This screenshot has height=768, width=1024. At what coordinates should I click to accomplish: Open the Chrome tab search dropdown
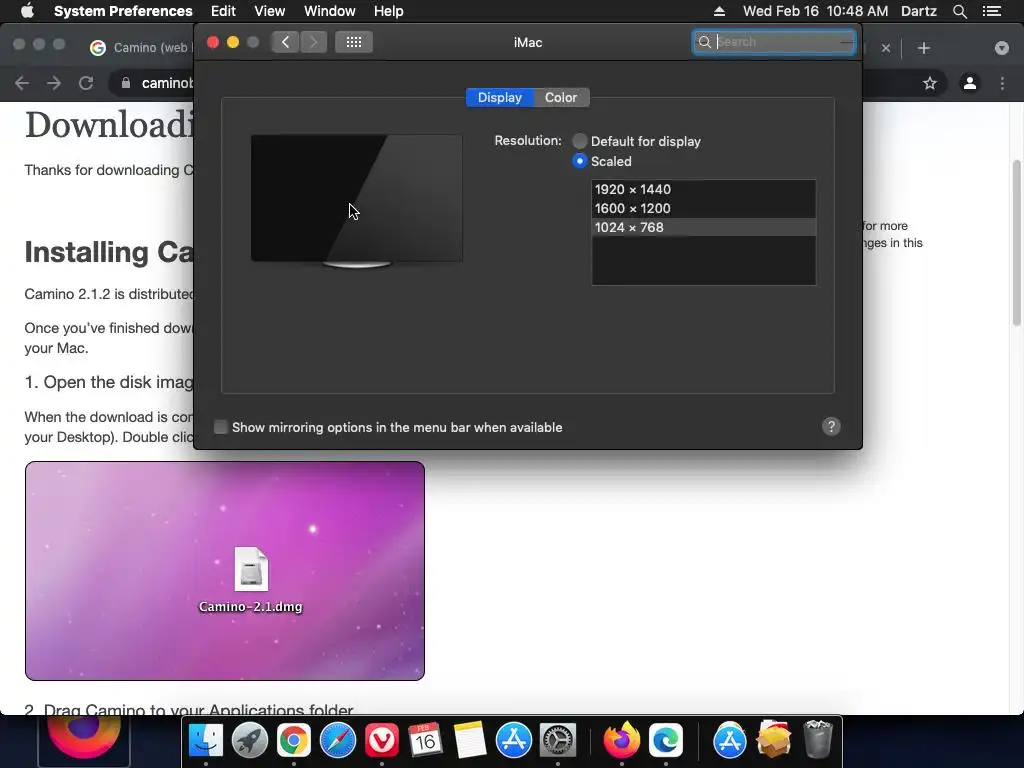pos(1001,48)
